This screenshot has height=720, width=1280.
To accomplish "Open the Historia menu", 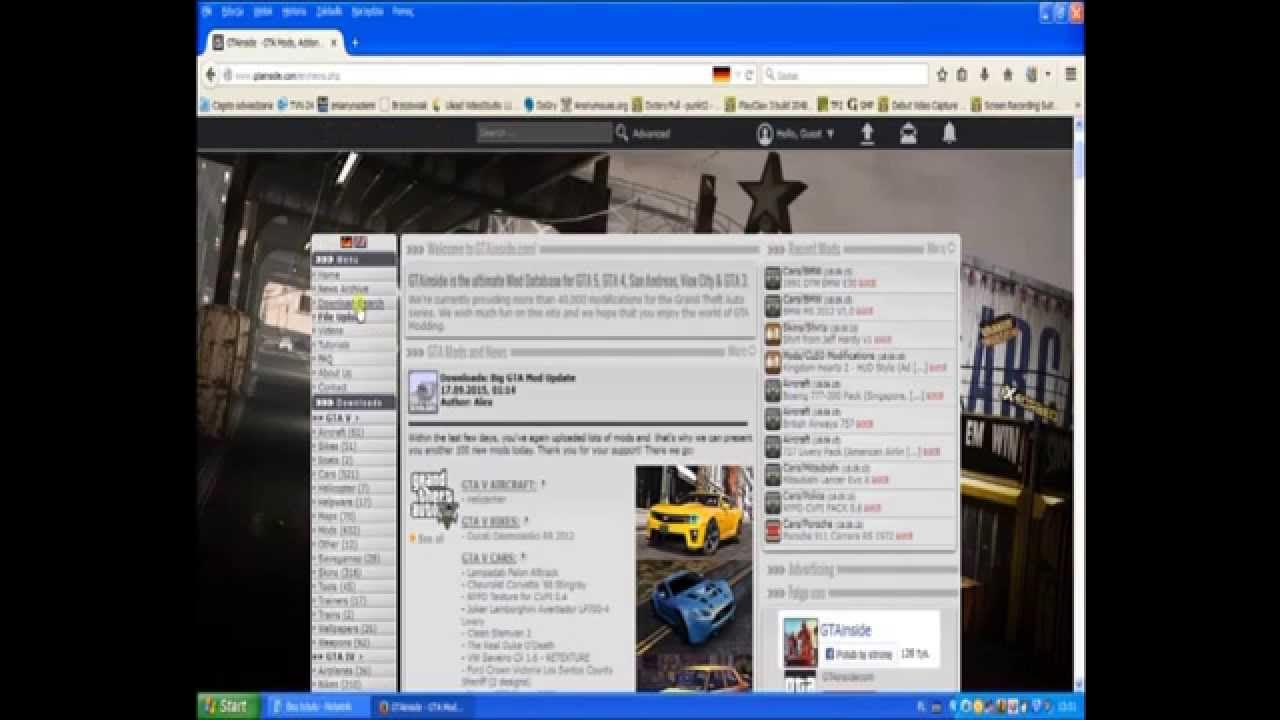I will (294, 11).
